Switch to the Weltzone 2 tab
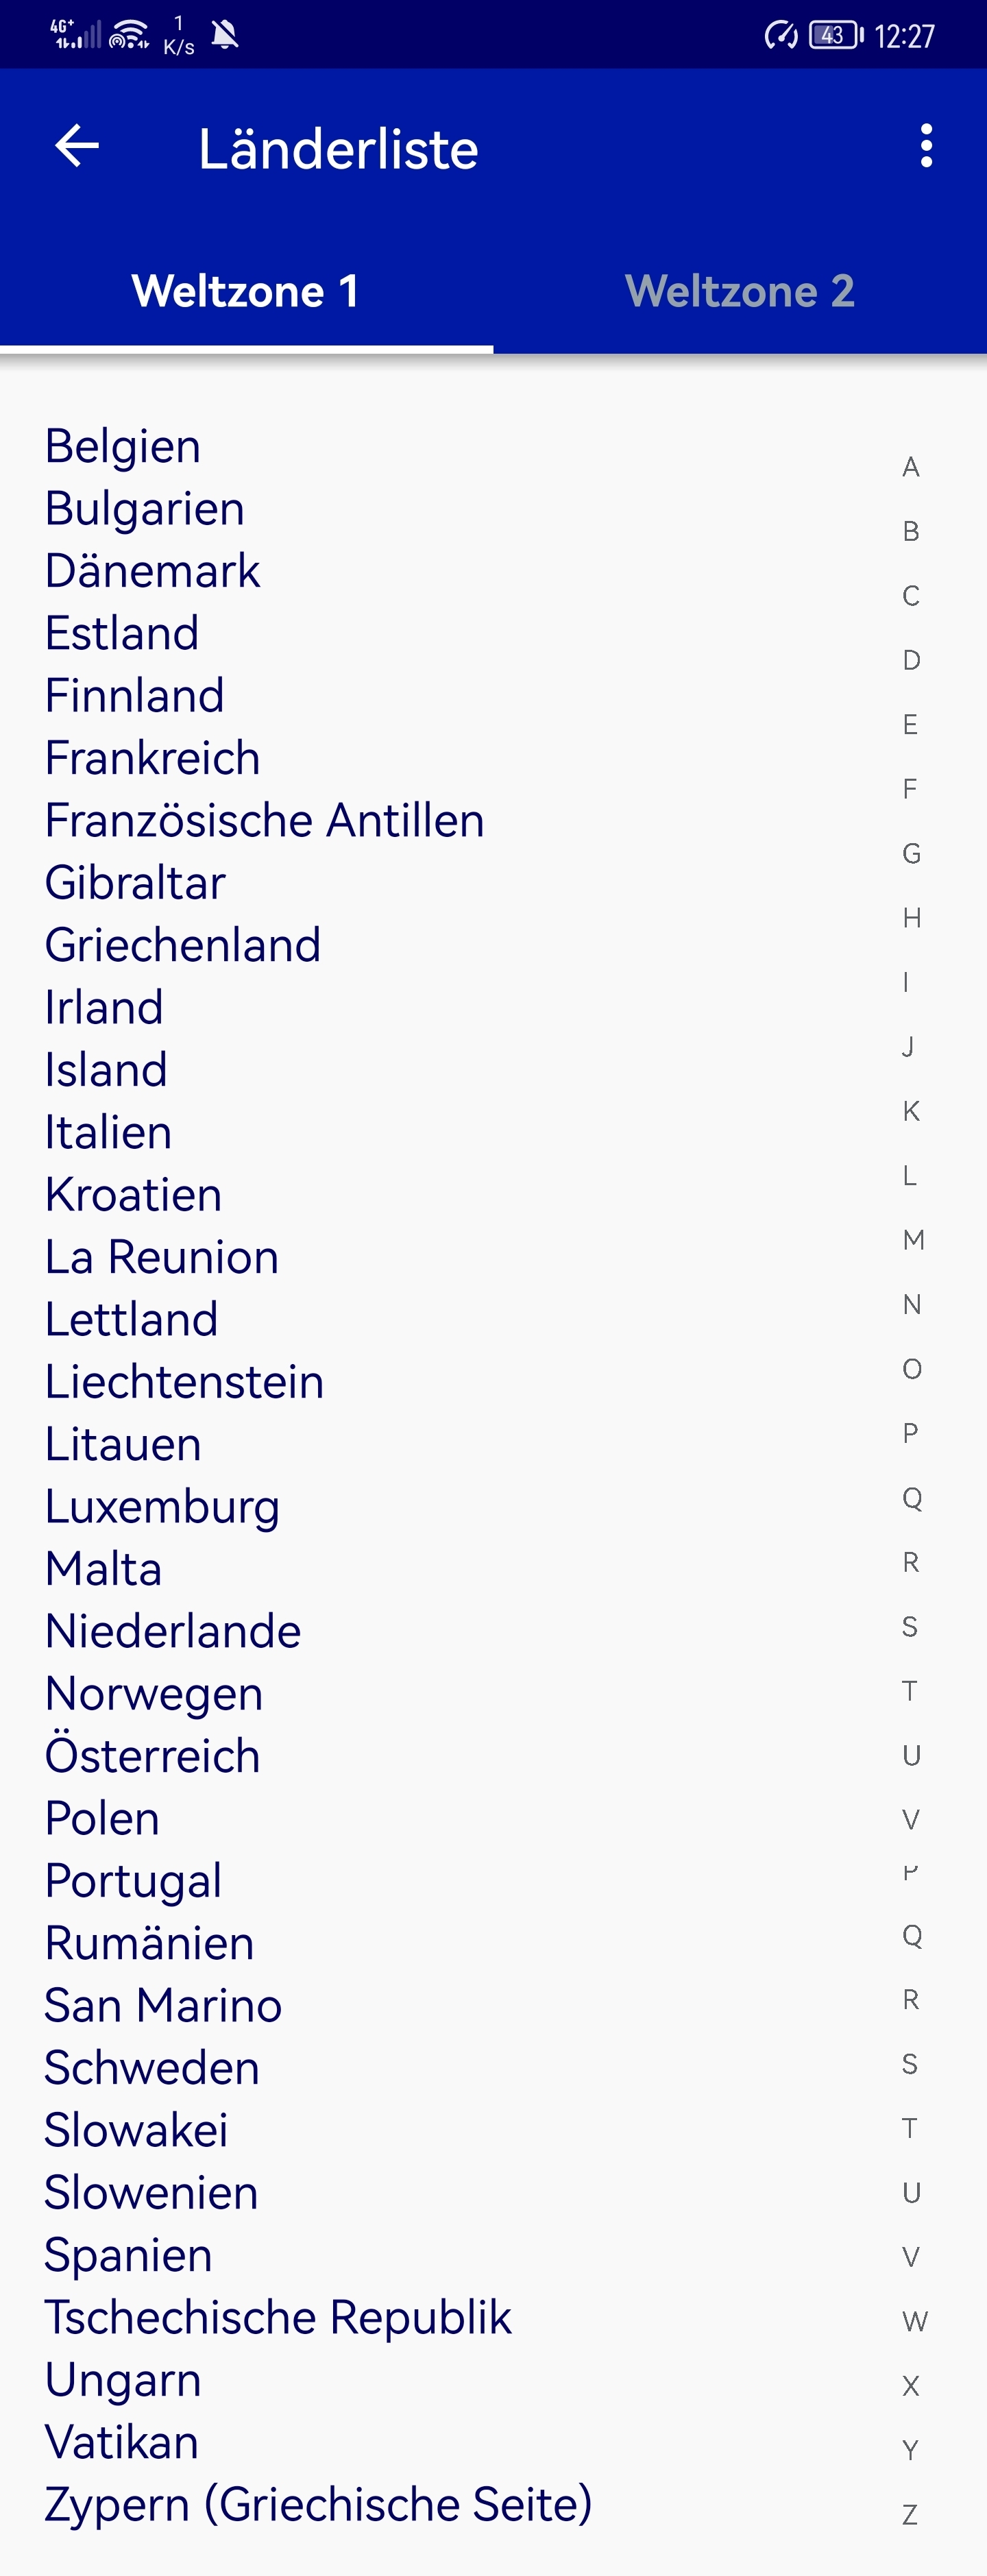Viewport: 987px width, 2576px height. point(740,292)
